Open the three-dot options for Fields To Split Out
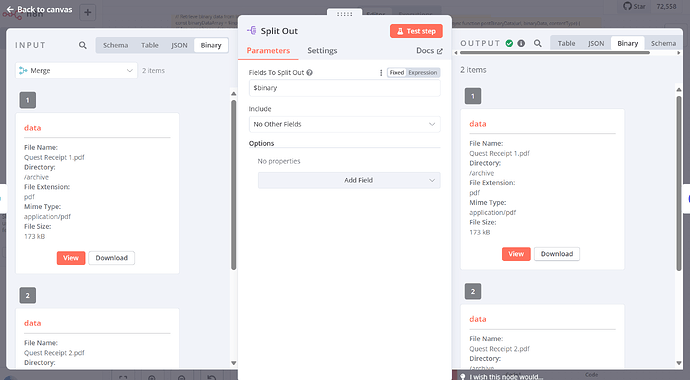Image resolution: width=690 pixels, height=380 pixels. click(x=381, y=73)
